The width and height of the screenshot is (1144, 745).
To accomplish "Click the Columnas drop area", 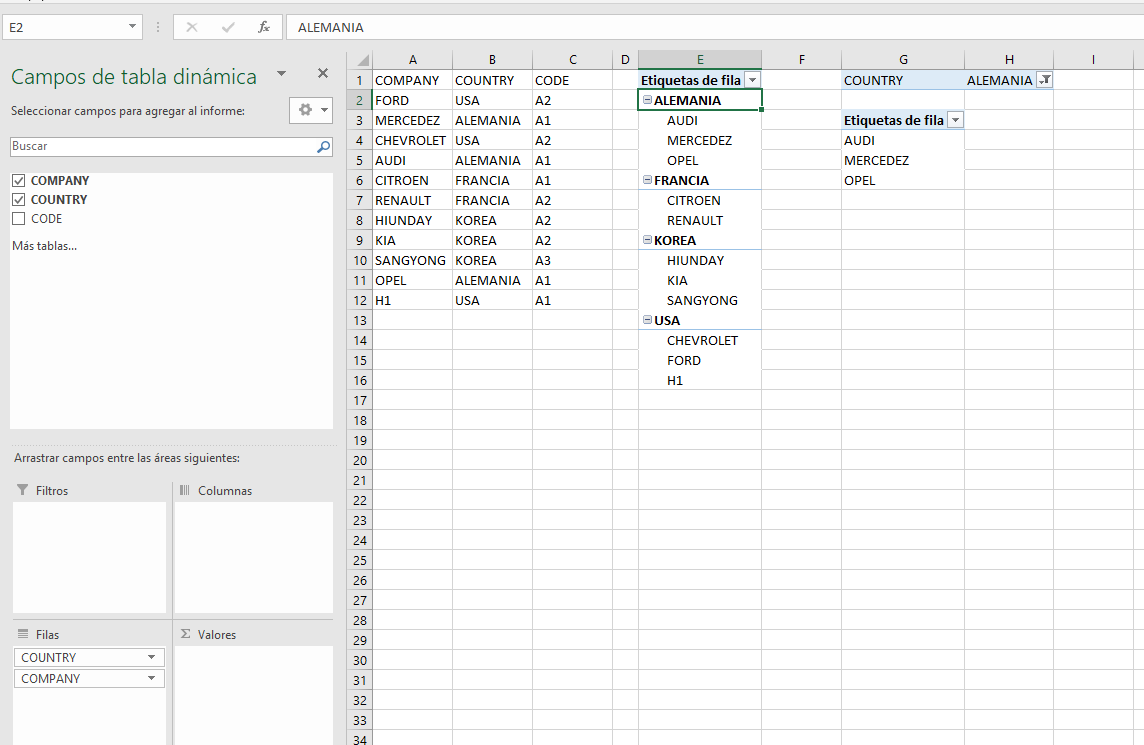I will 254,557.
